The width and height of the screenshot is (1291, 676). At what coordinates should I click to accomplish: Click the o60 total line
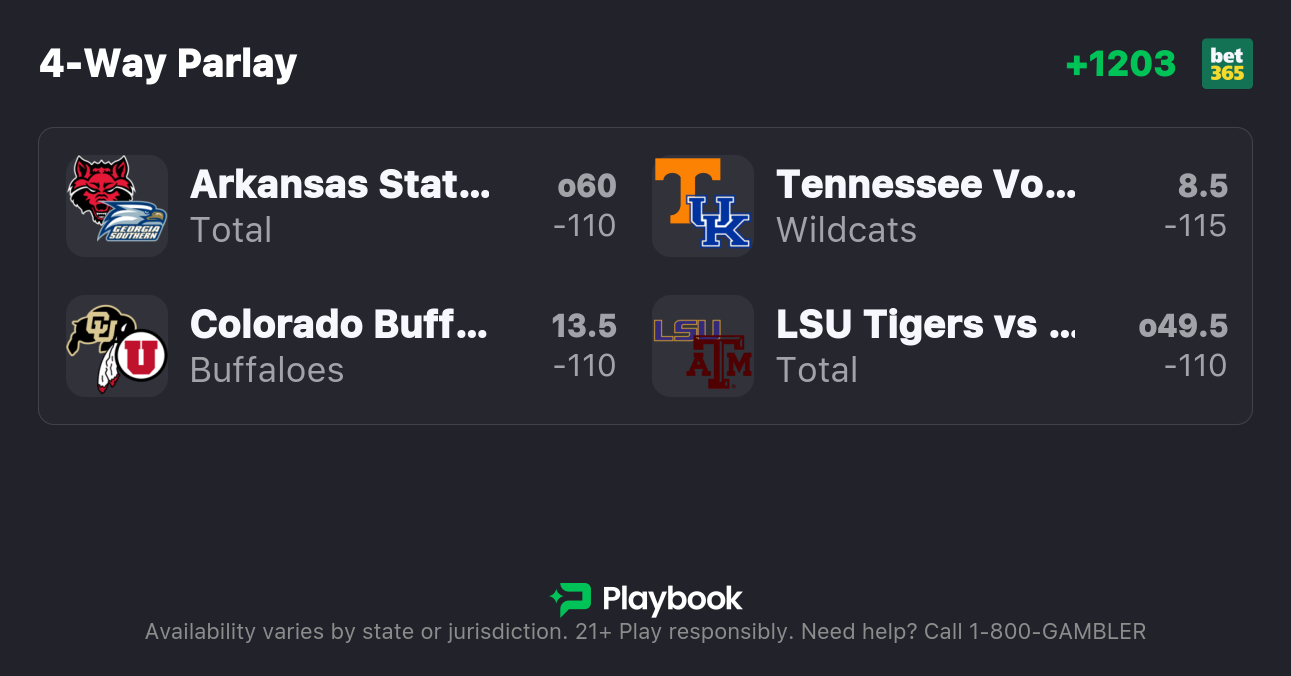coord(587,186)
